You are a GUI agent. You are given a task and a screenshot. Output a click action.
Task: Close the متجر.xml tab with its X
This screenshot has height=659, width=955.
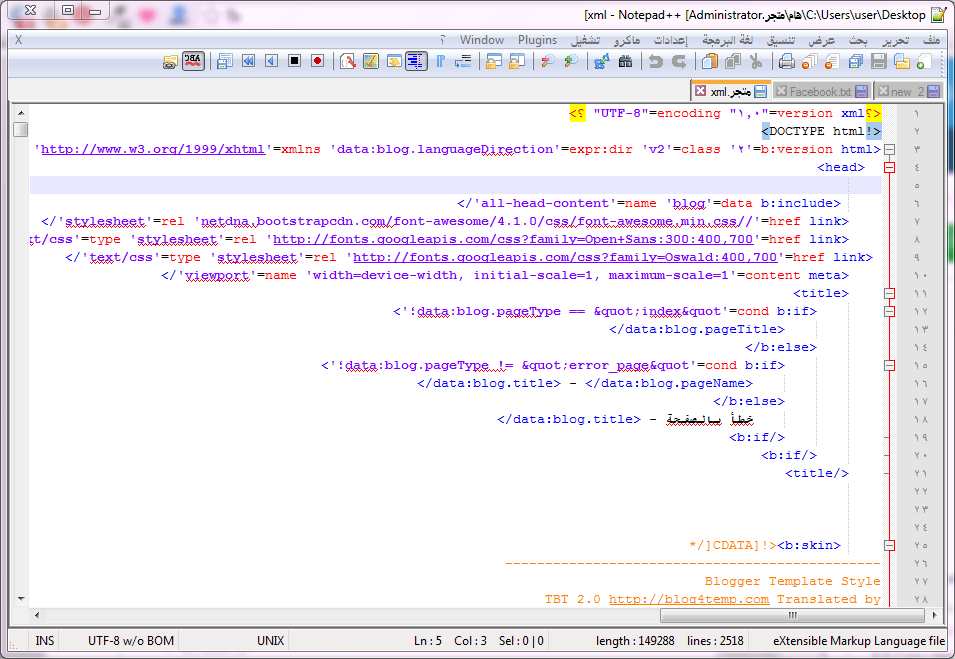pyautogui.click(x=700, y=91)
